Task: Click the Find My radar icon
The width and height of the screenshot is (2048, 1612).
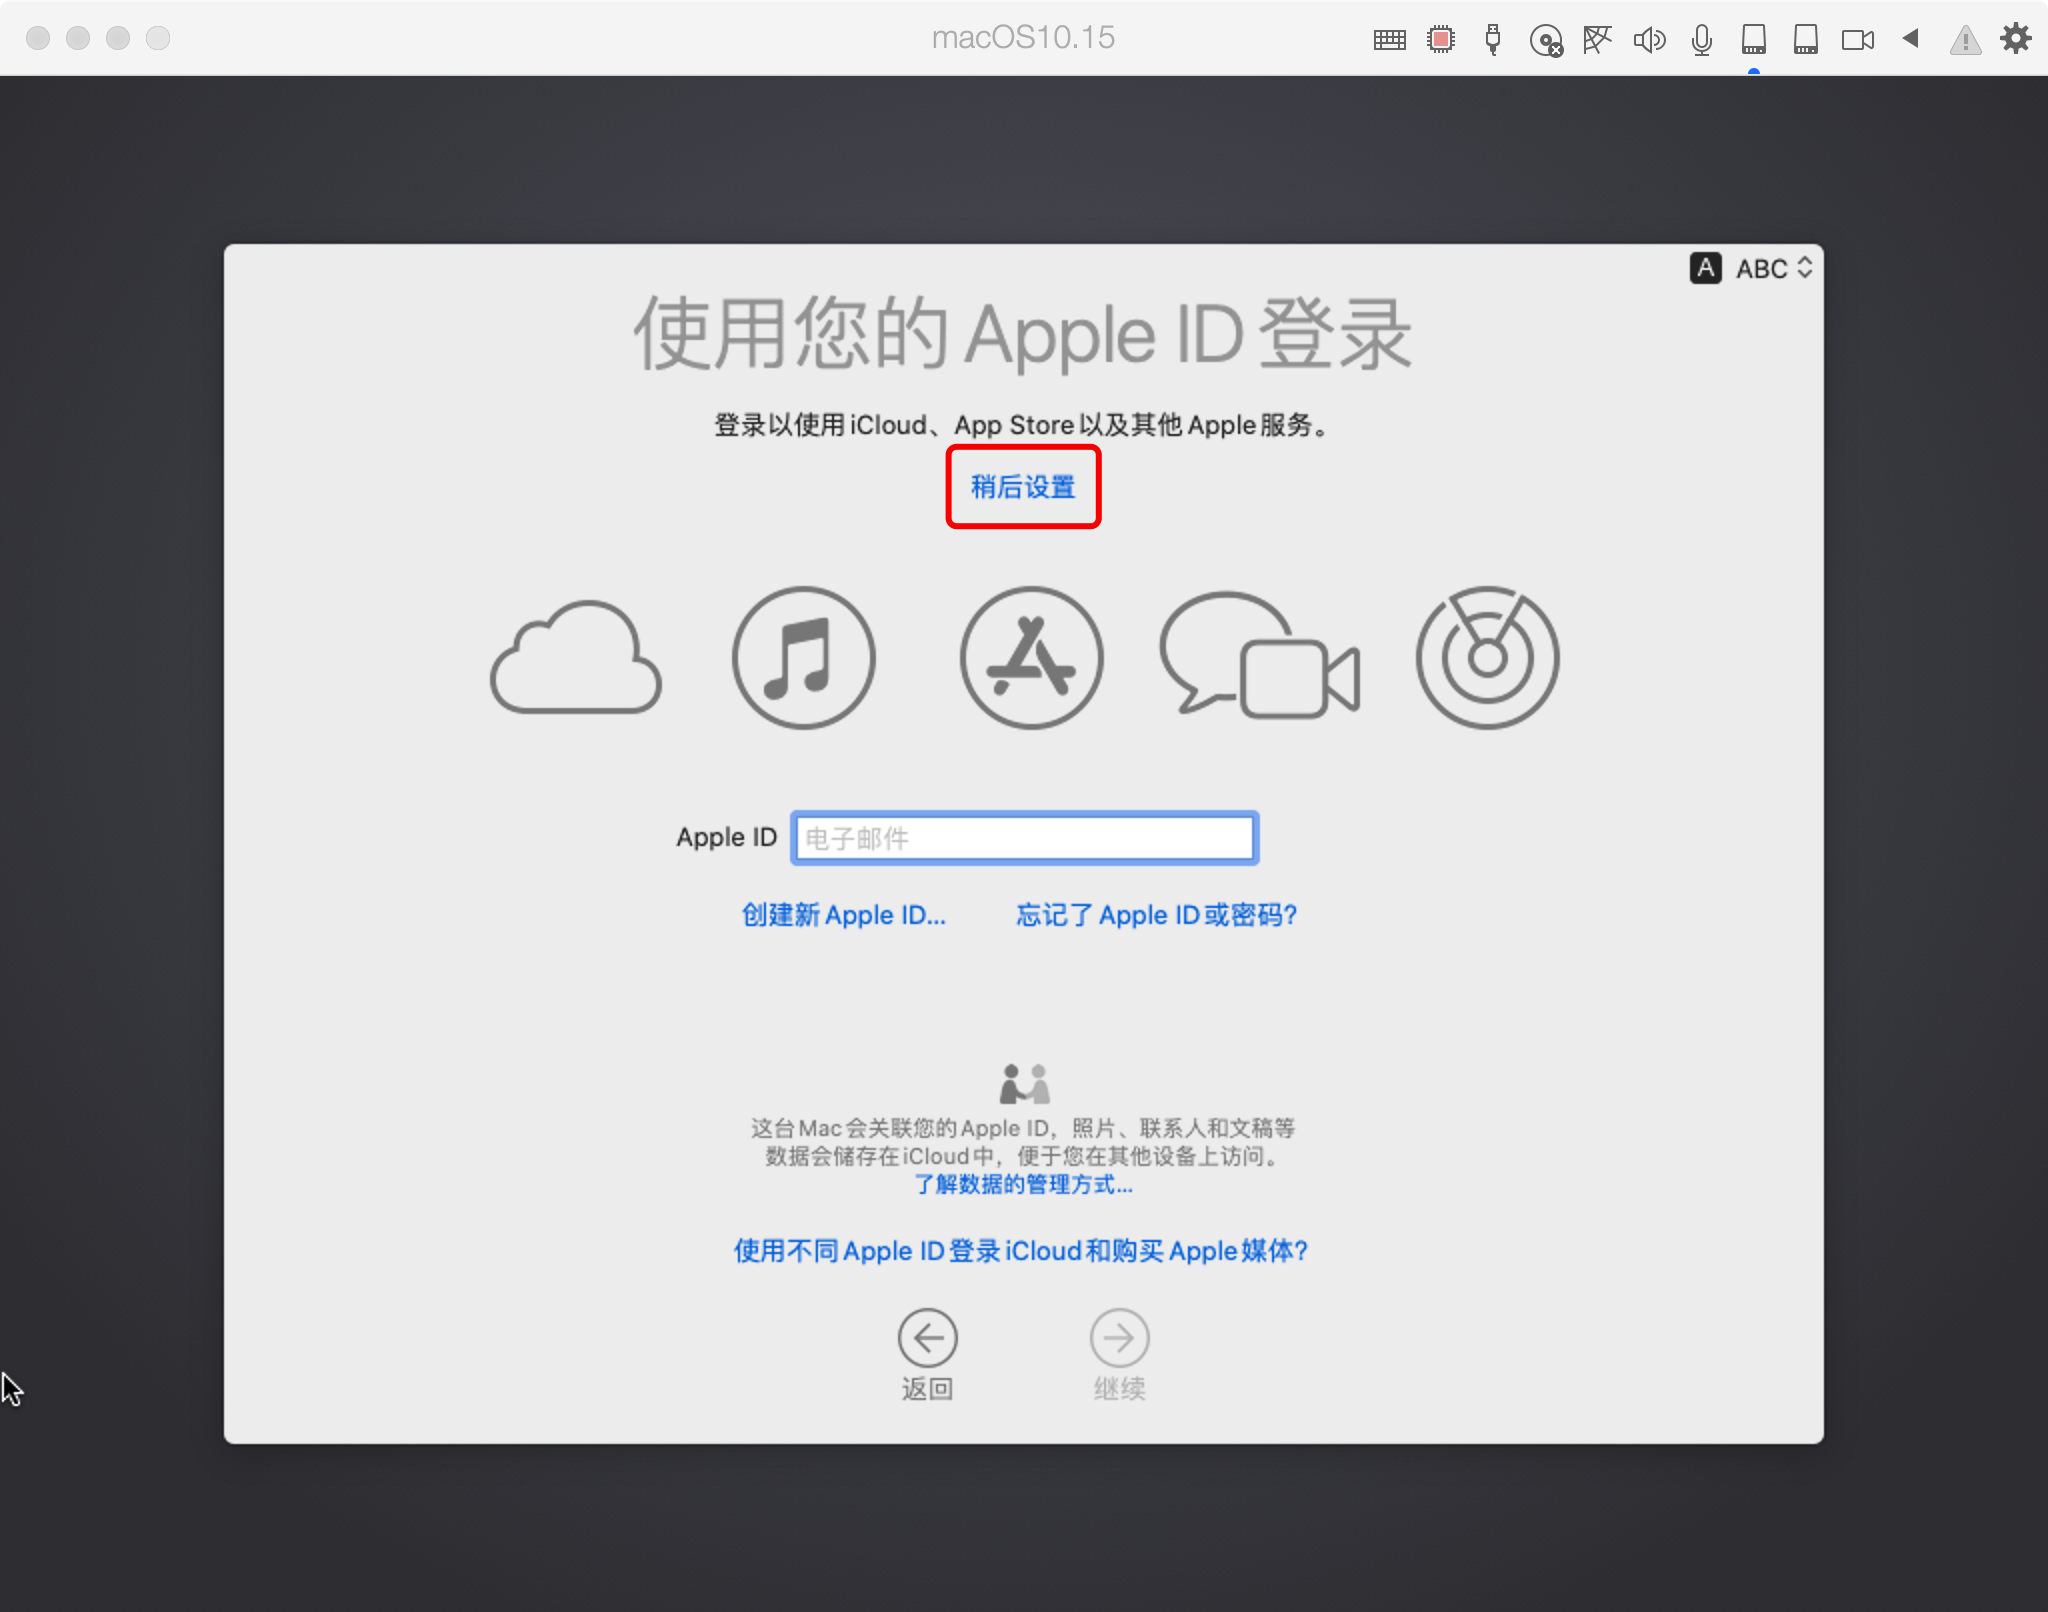Action: tap(1488, 657)
